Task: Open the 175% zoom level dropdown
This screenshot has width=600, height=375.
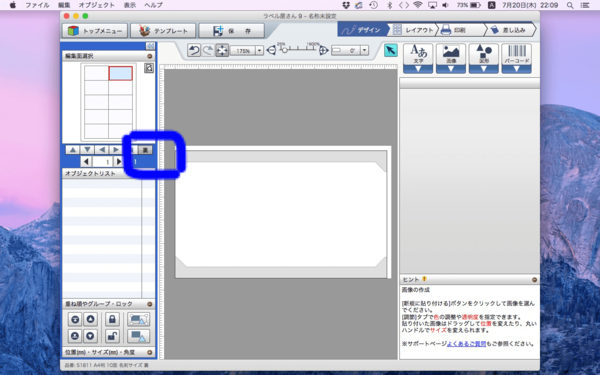Action: click(x=259, y=51)
